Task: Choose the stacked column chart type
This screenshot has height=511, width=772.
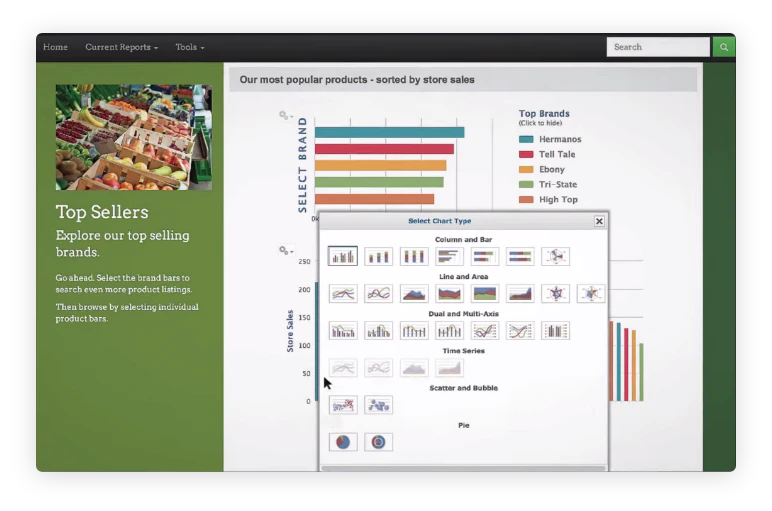Action: [378, 256]
